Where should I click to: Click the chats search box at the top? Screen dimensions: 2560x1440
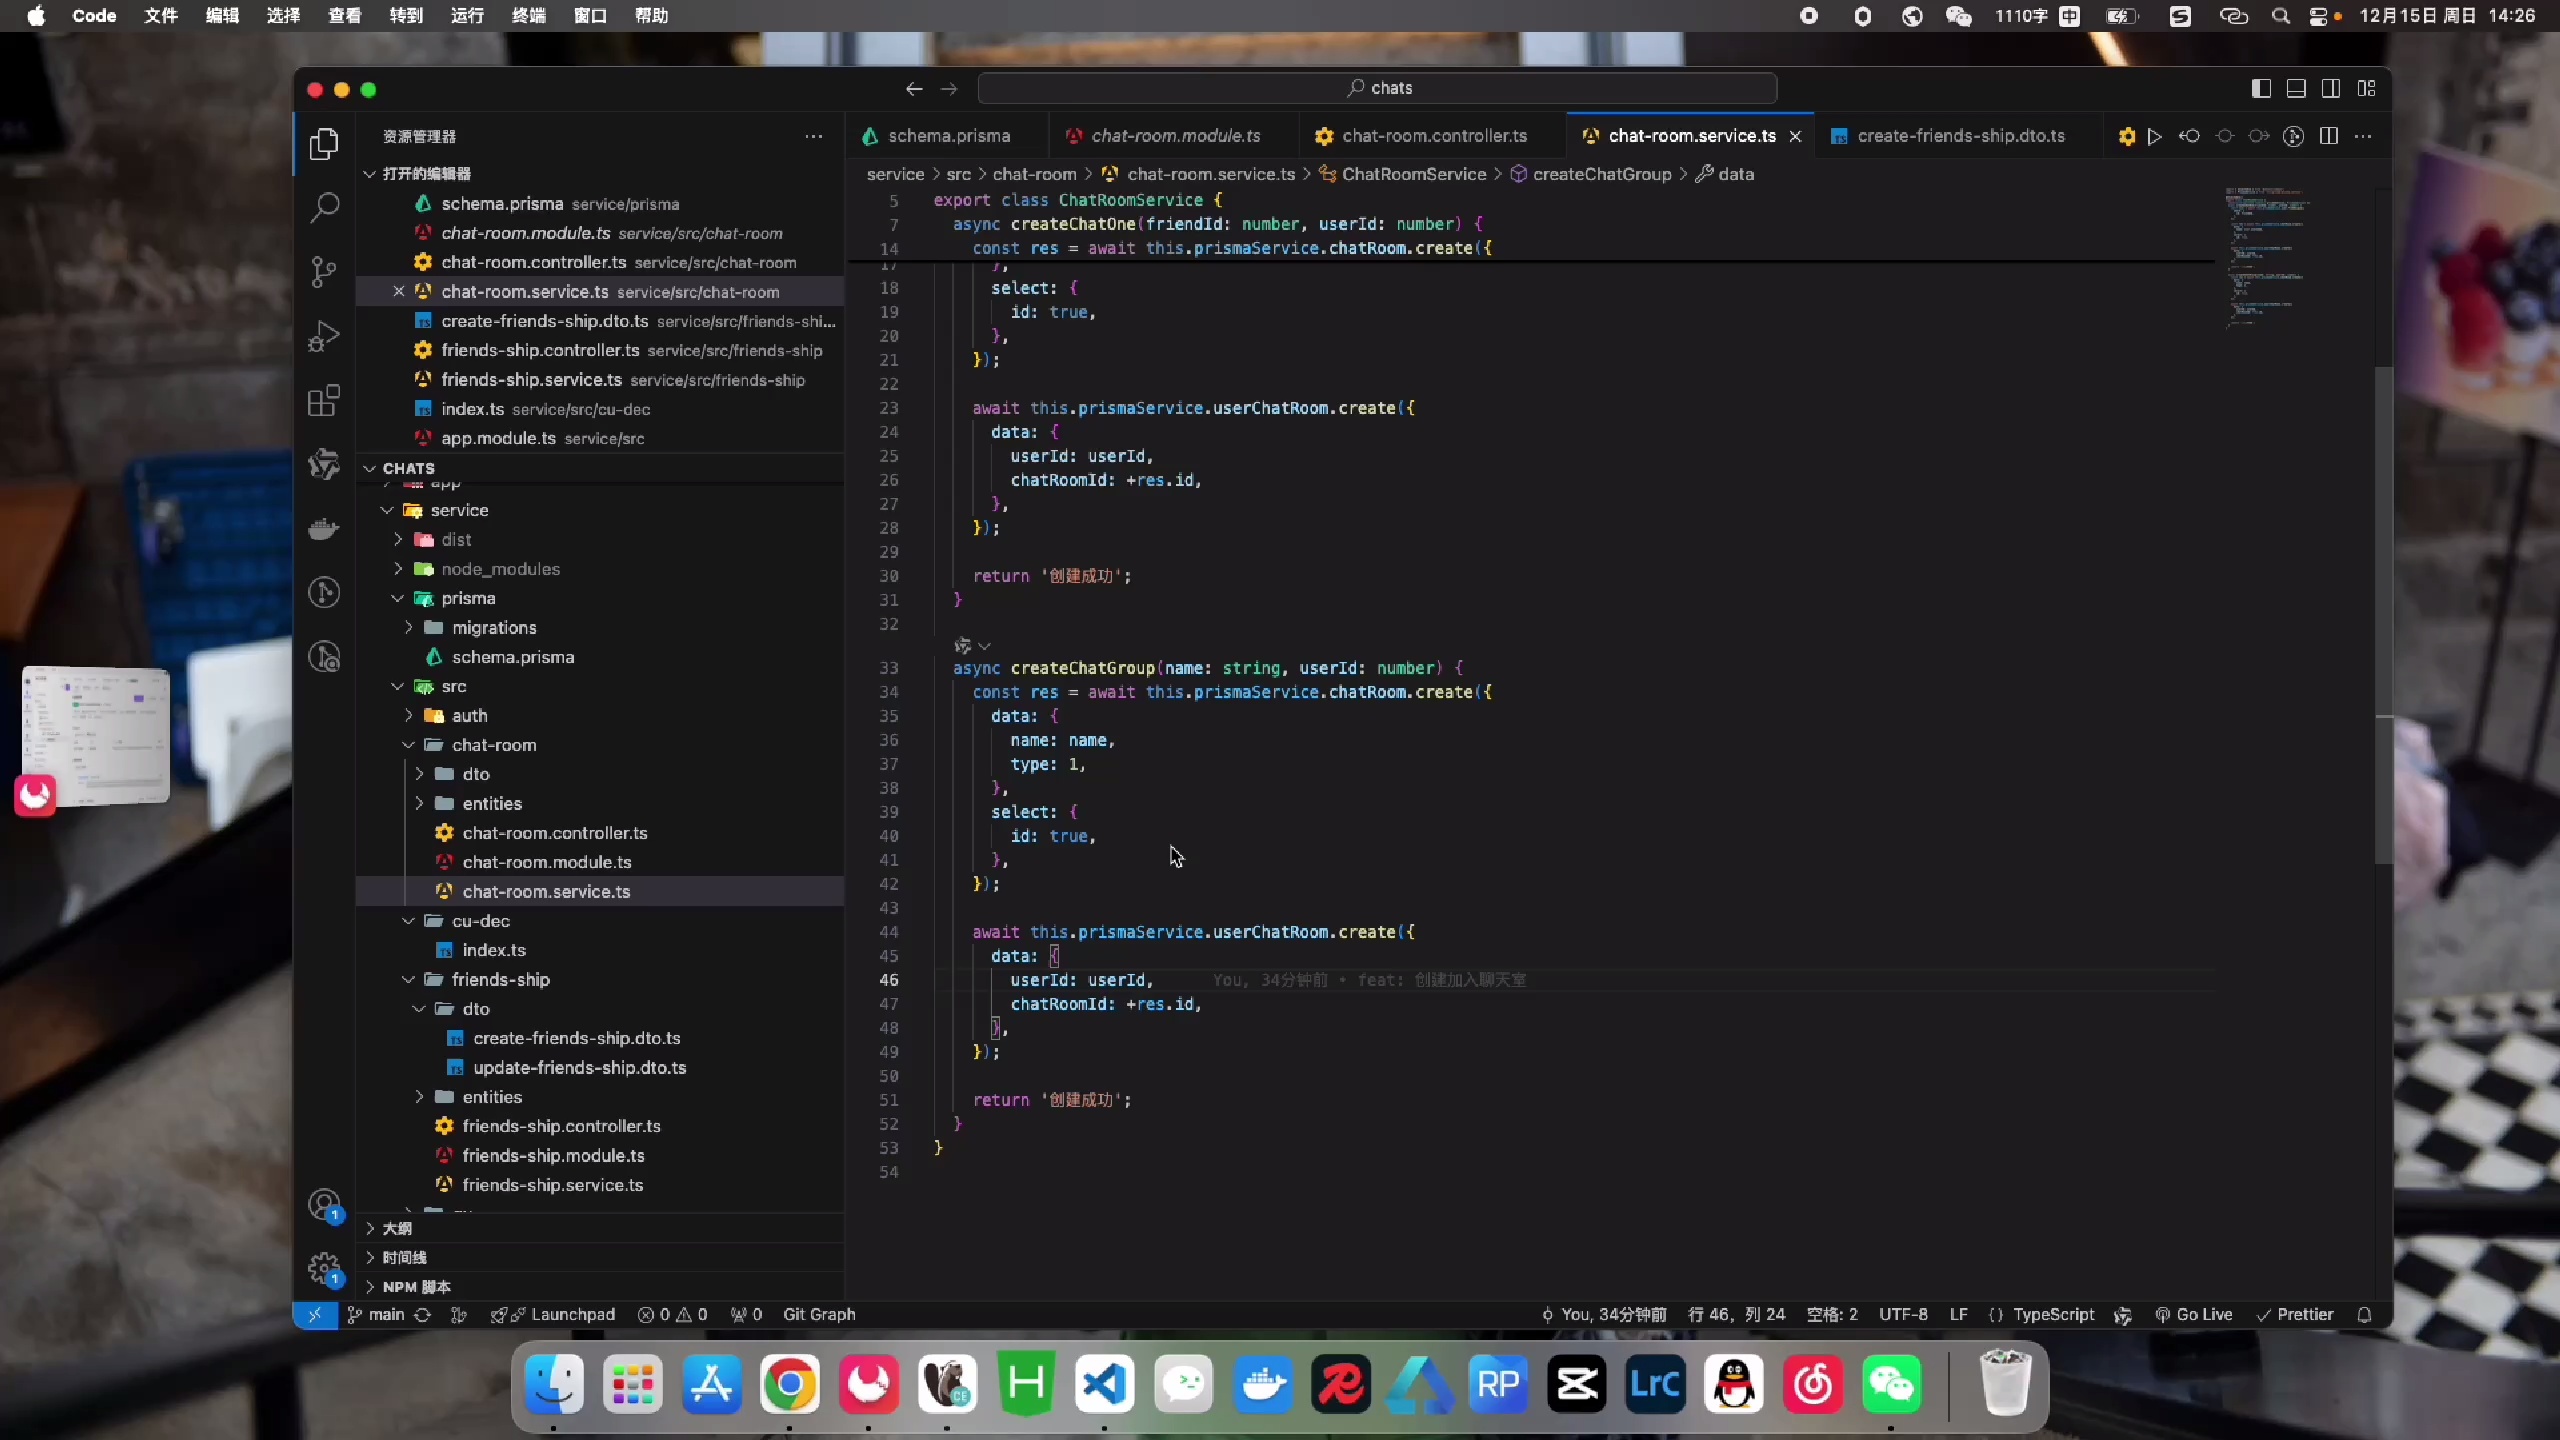pos(1378,88)
